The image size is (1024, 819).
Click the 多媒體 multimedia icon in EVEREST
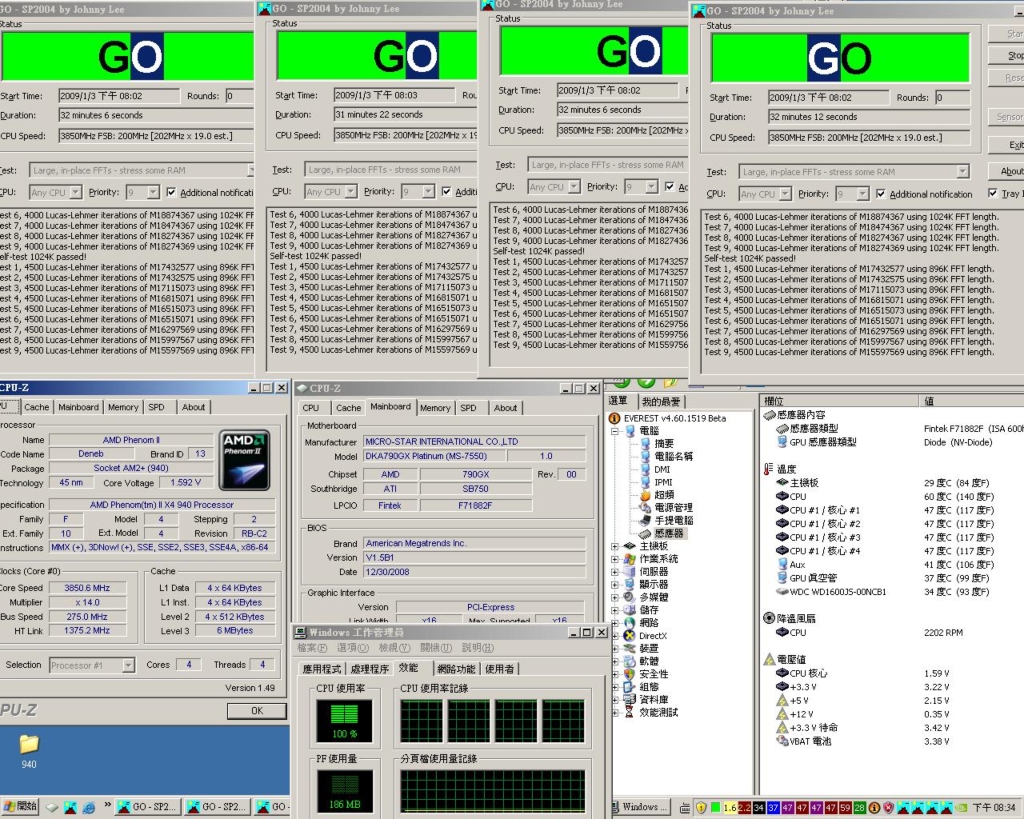click(x=630, y=597)
